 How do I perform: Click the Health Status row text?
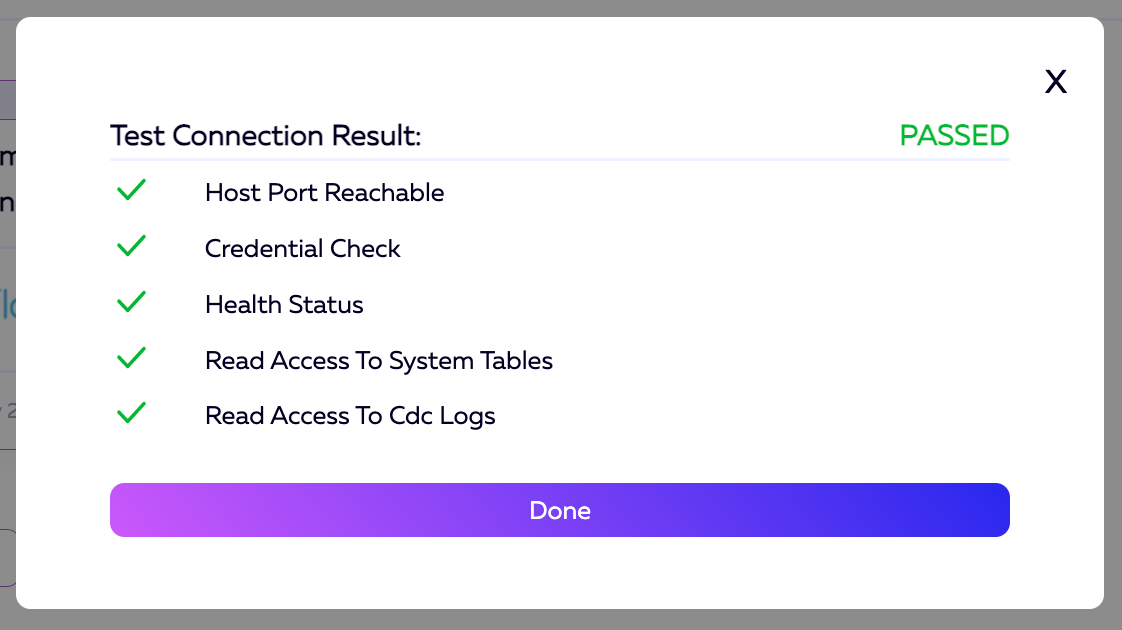284,305
